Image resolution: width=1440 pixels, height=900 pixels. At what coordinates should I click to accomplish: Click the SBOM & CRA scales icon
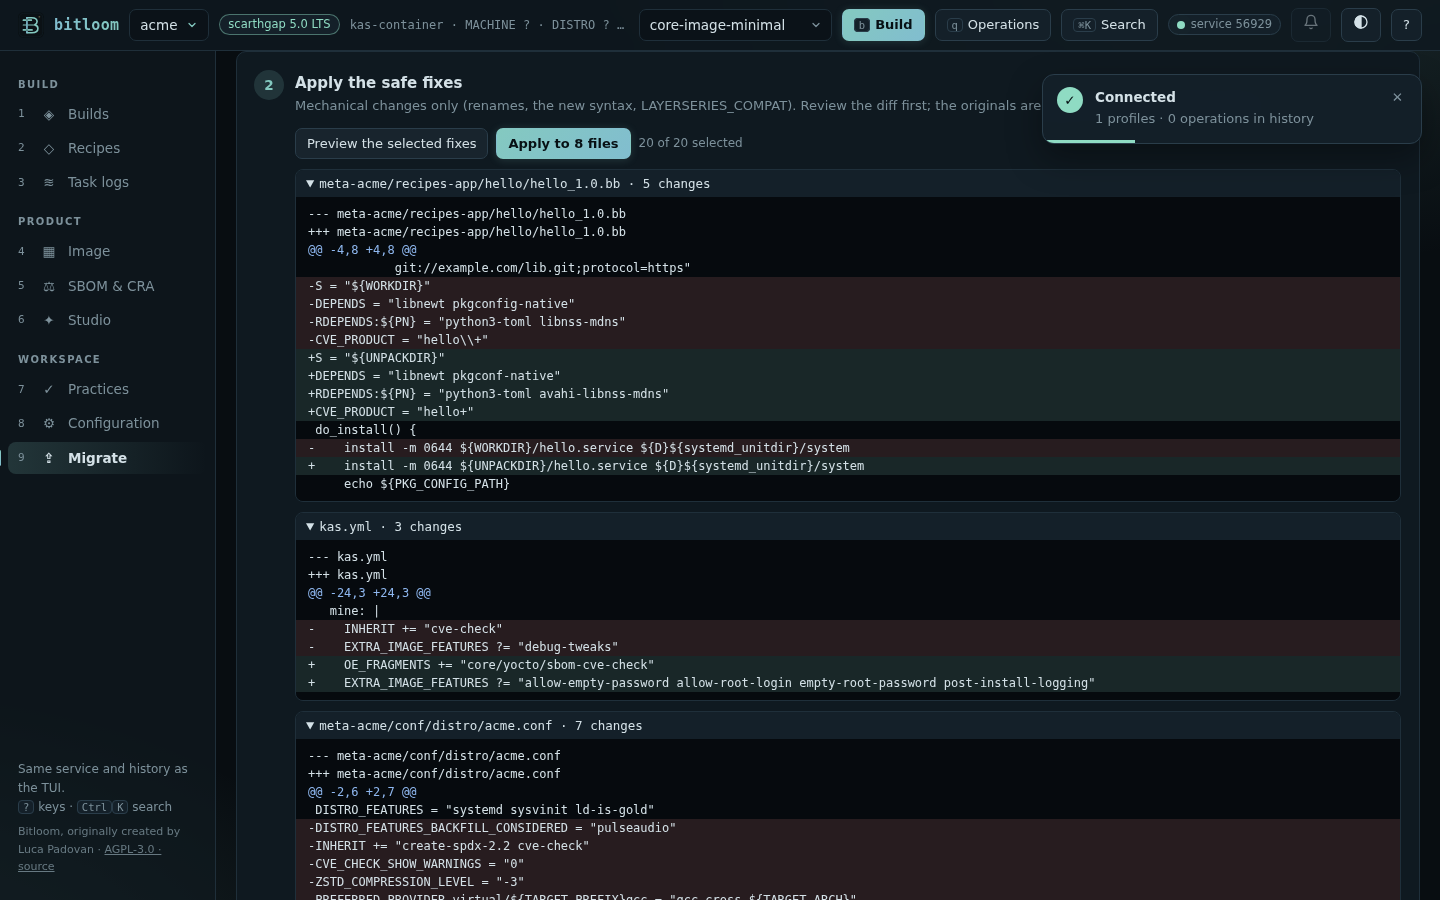(49, 287)
